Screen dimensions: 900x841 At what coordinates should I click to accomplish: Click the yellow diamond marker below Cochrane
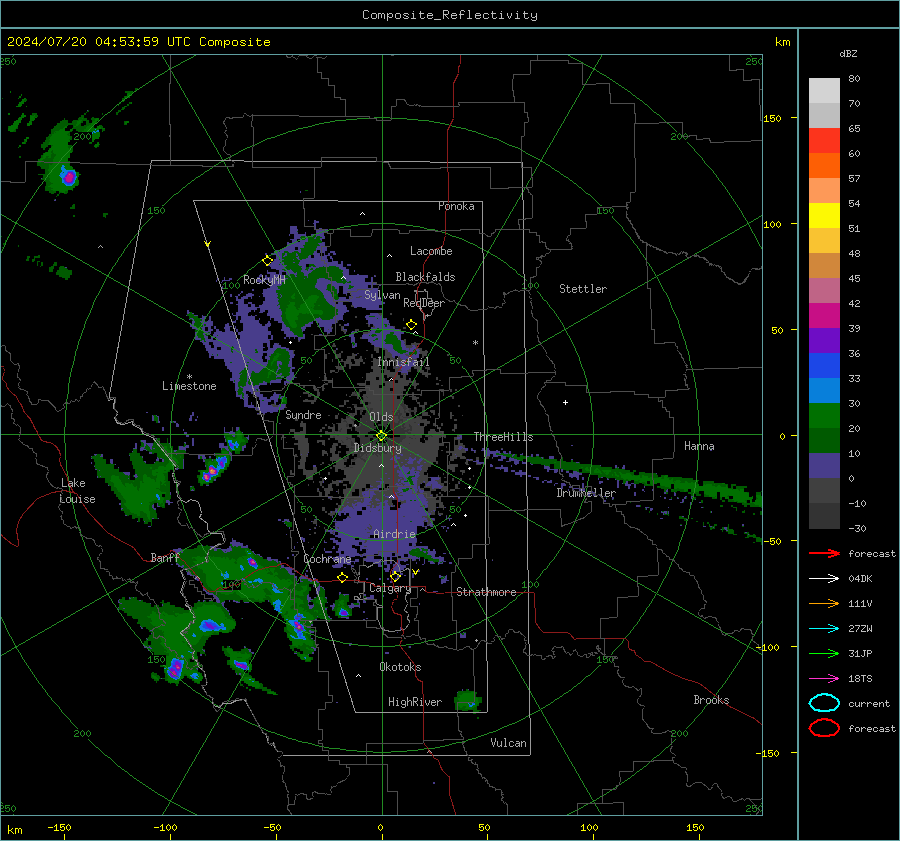[343, 577]
